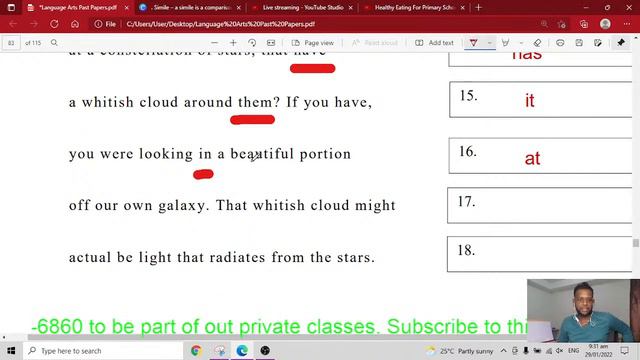Open the volume control in tray

click(560, 351)
